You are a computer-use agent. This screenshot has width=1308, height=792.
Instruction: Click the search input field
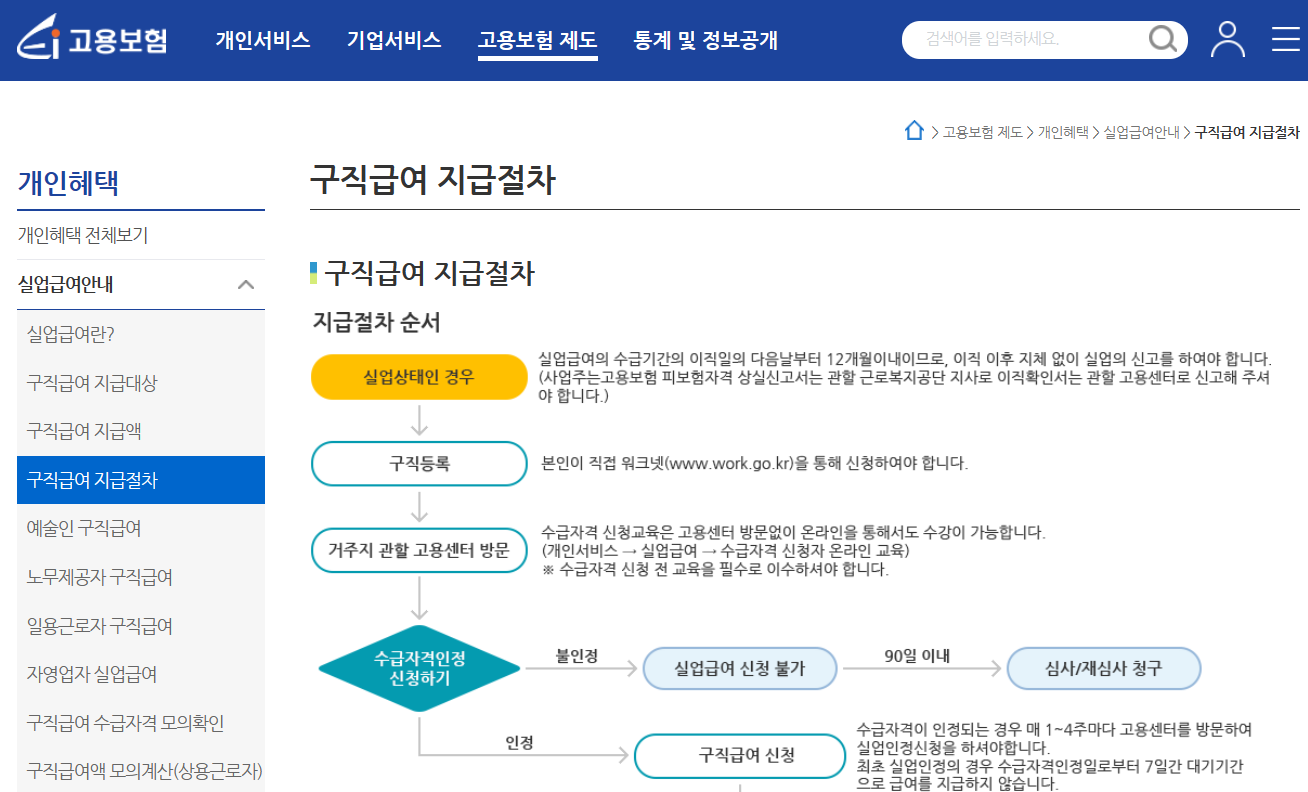1020,40
